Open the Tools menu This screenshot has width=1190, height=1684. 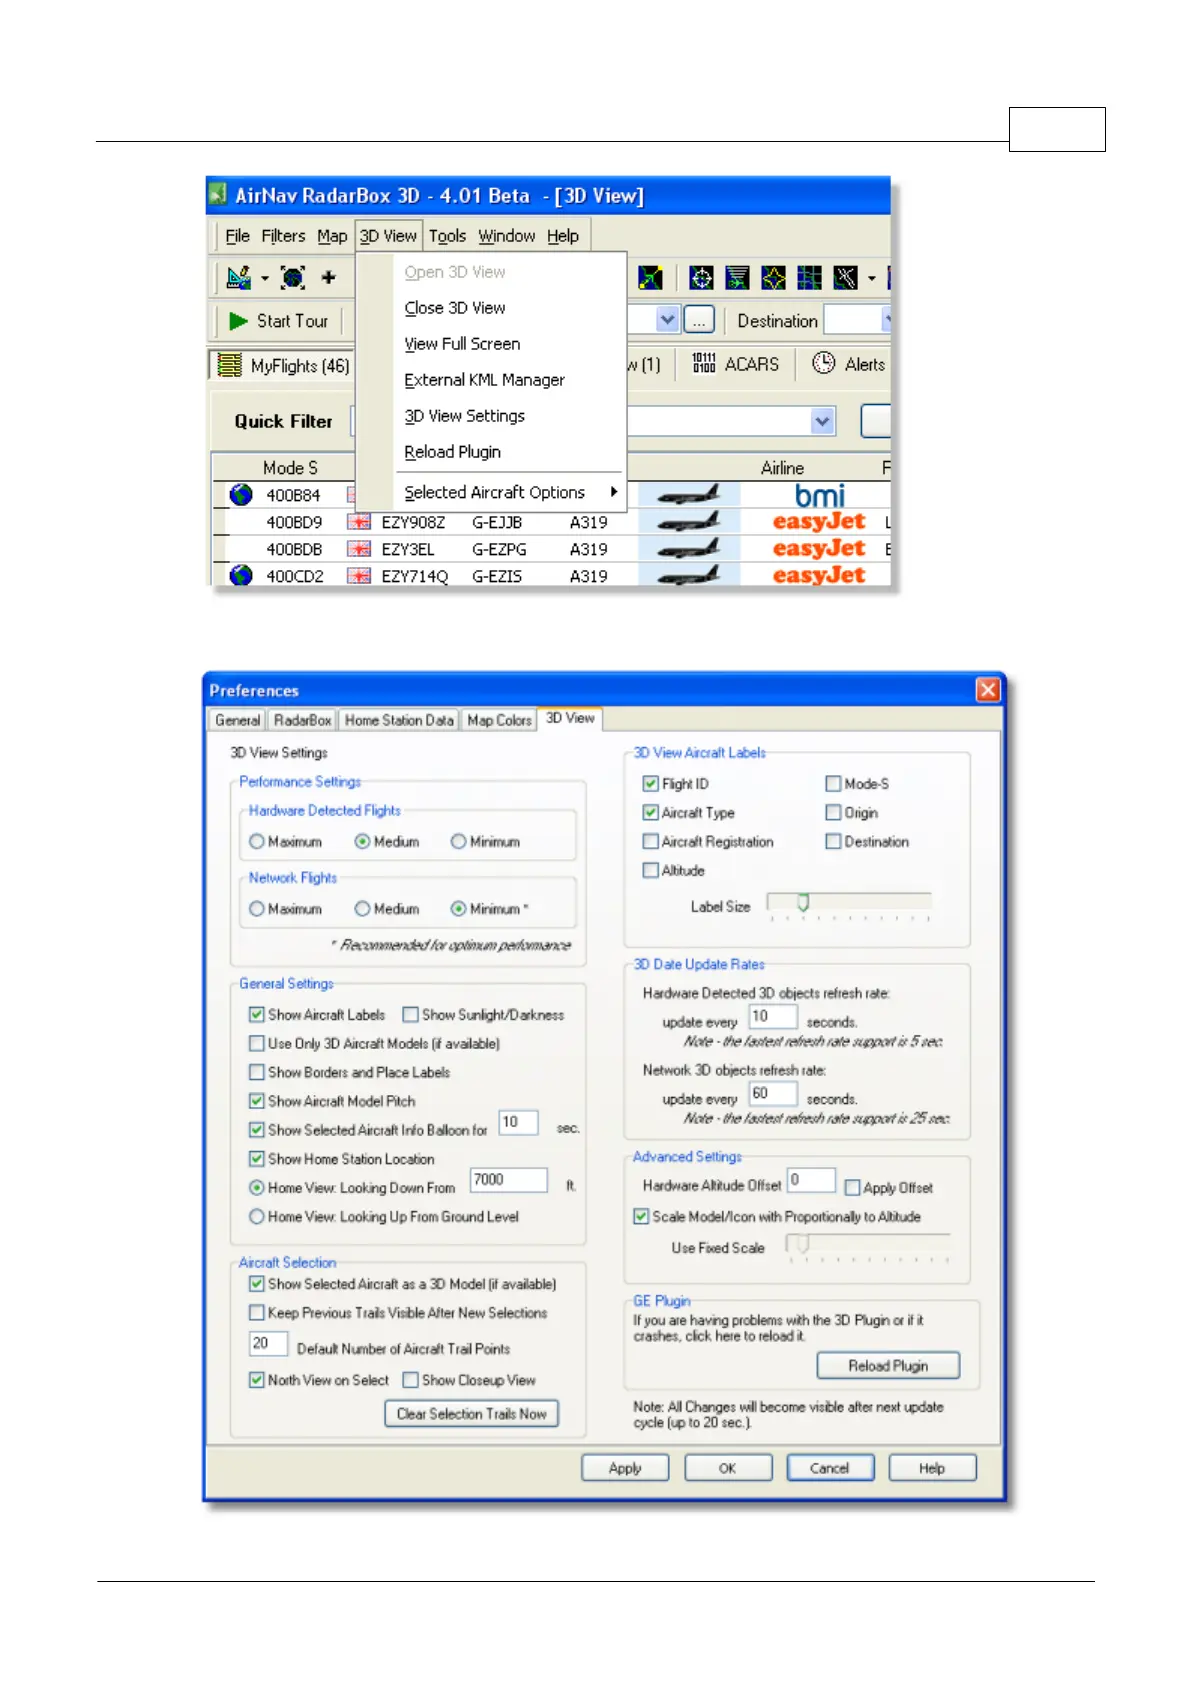coord(447,236)
